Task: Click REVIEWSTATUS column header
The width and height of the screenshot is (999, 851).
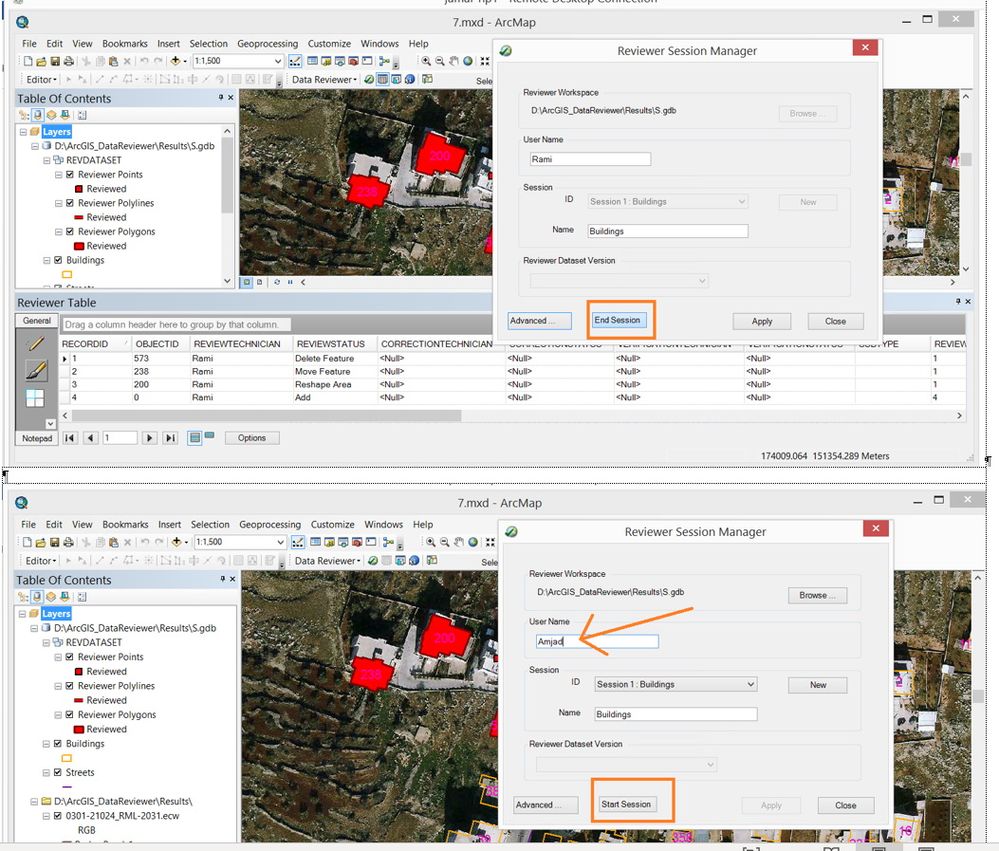Action: [x=334, y=344]
